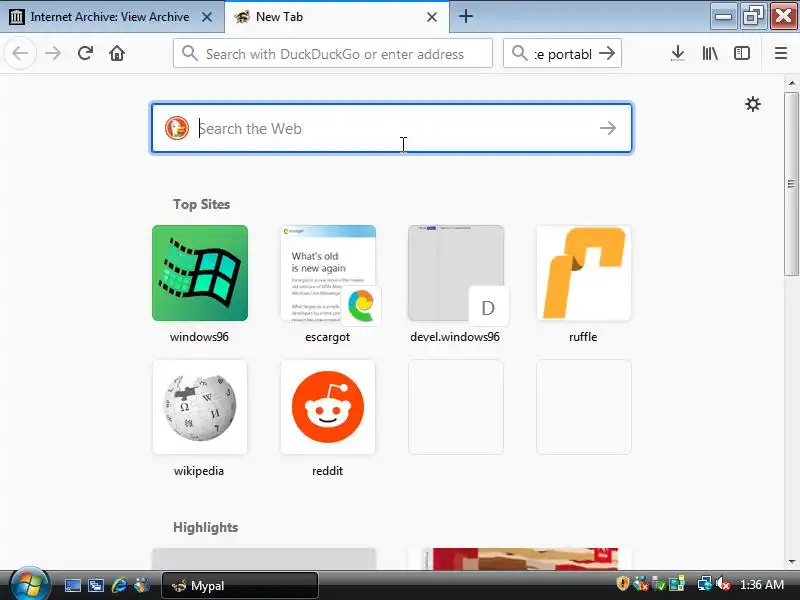Toggle the sidebar view
Screen dimensions: 800x600
pos(741,53)
